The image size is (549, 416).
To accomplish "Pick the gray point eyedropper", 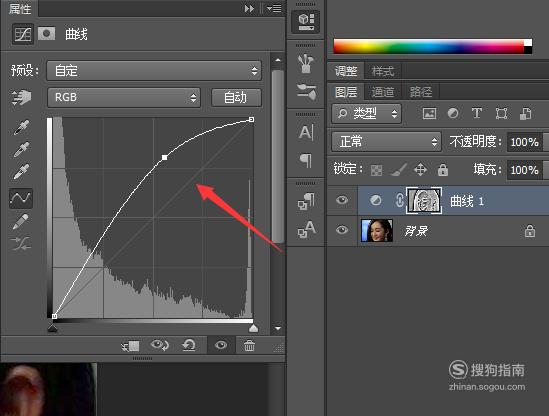I will pos(21,150).
